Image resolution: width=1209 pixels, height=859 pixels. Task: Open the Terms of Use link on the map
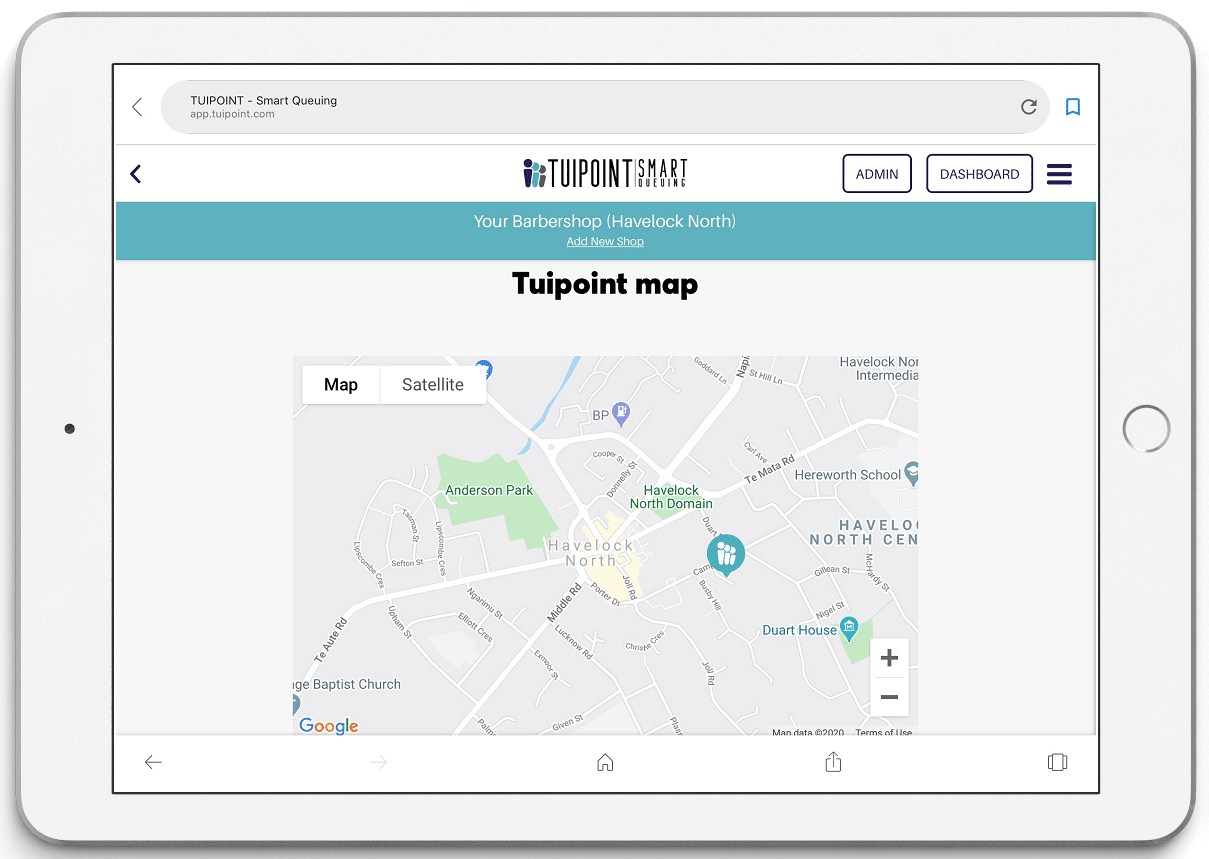(883, 733)
